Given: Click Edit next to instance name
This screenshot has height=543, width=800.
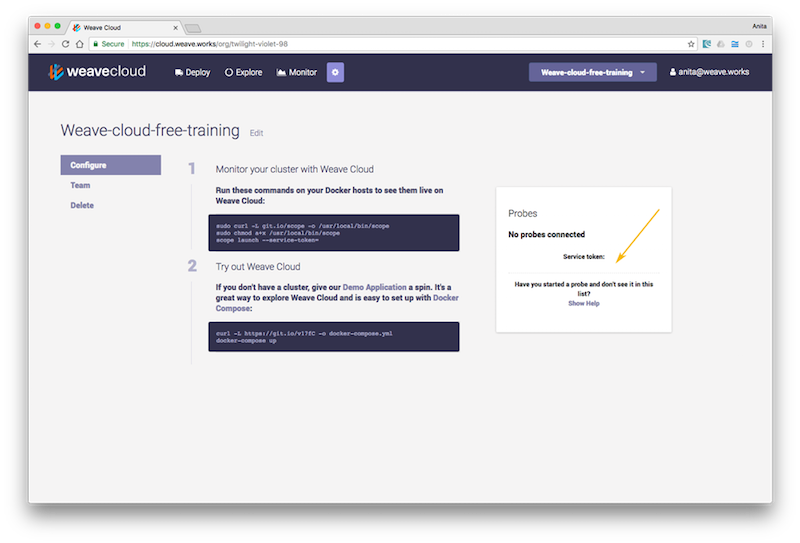Looking at the screenshot, I should point(256,133).
